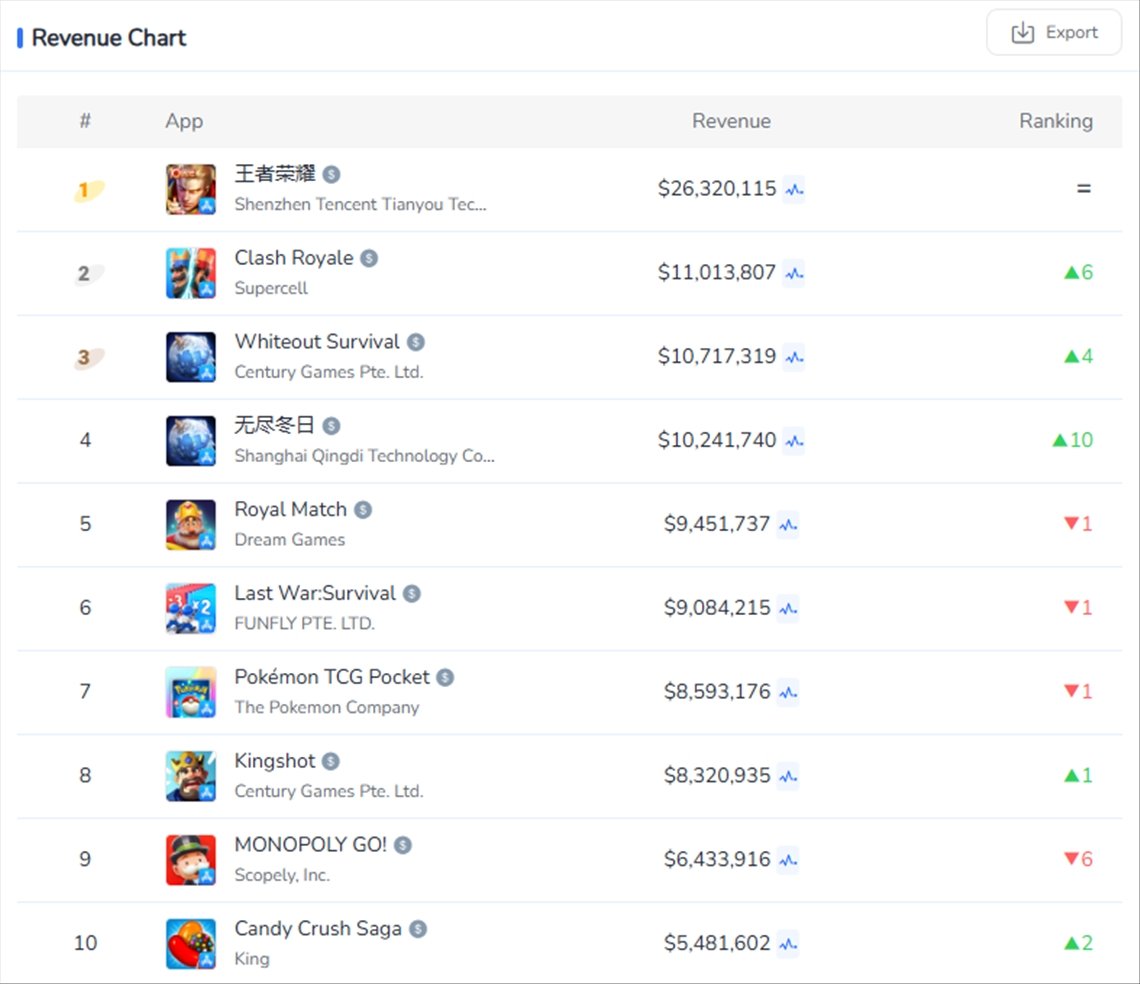
Task: Sort by the Ranking column header
Action: point(1055,121)
